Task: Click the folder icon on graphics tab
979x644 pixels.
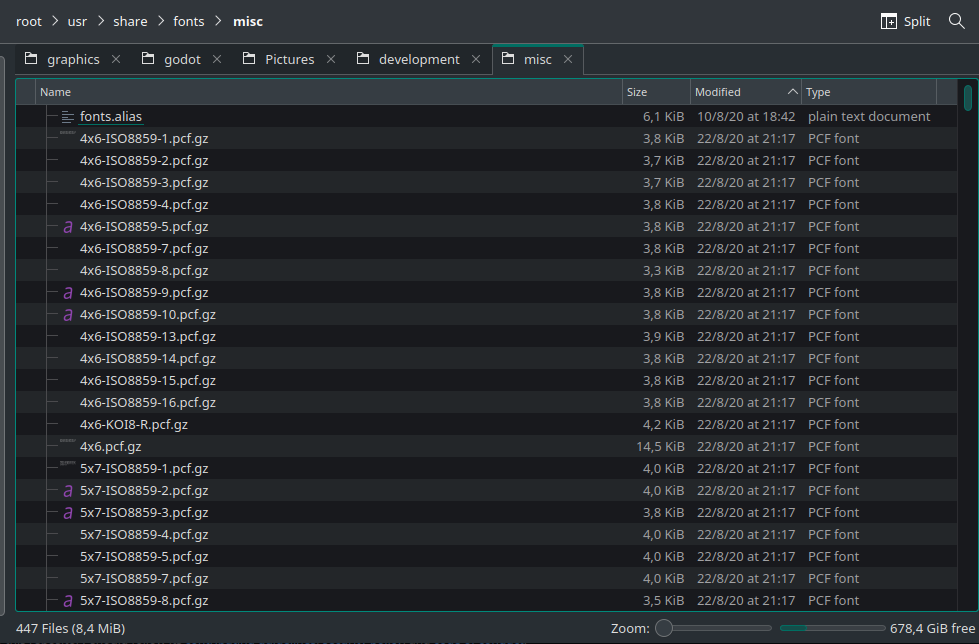Action: pyautogui.click(x=31, y=59)
